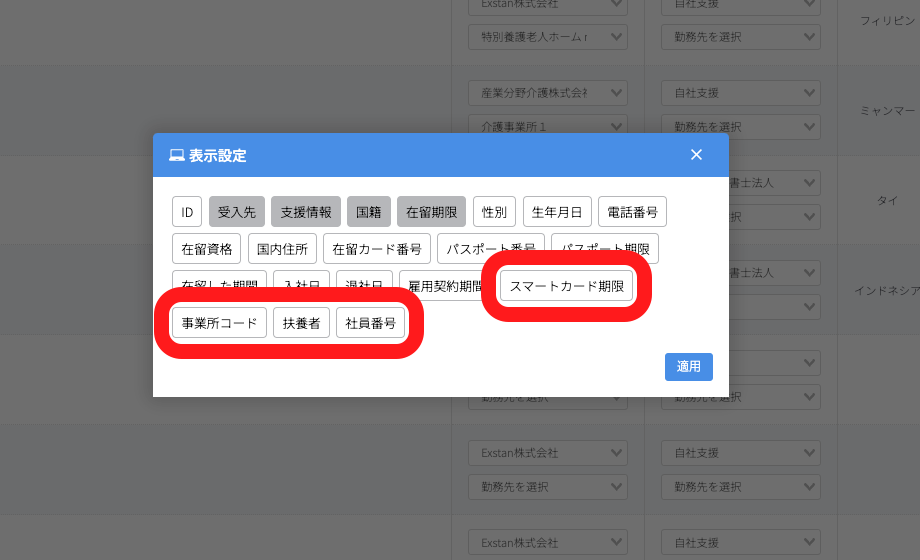Image resolution: width=920 pixels, height=560 pixels.
Task: Open the 産業分野介護株式会社 dropdown
Action: point(547,93)
